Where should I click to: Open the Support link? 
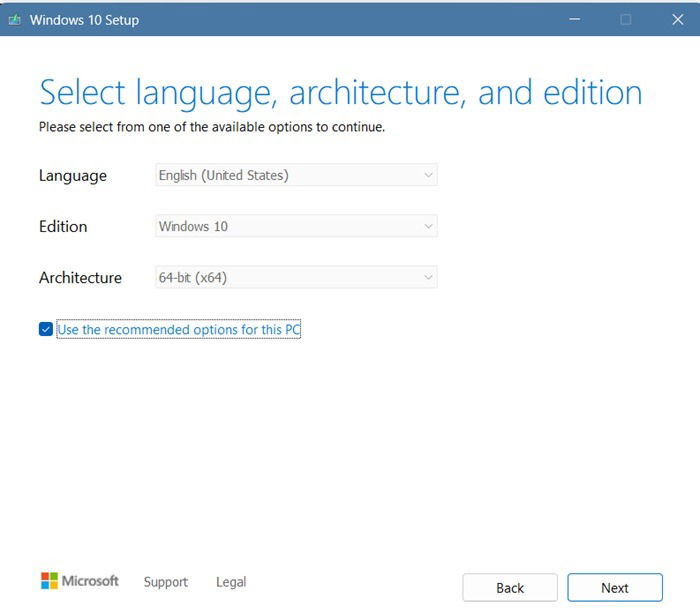pyautogui.click(x=165, y=582)
